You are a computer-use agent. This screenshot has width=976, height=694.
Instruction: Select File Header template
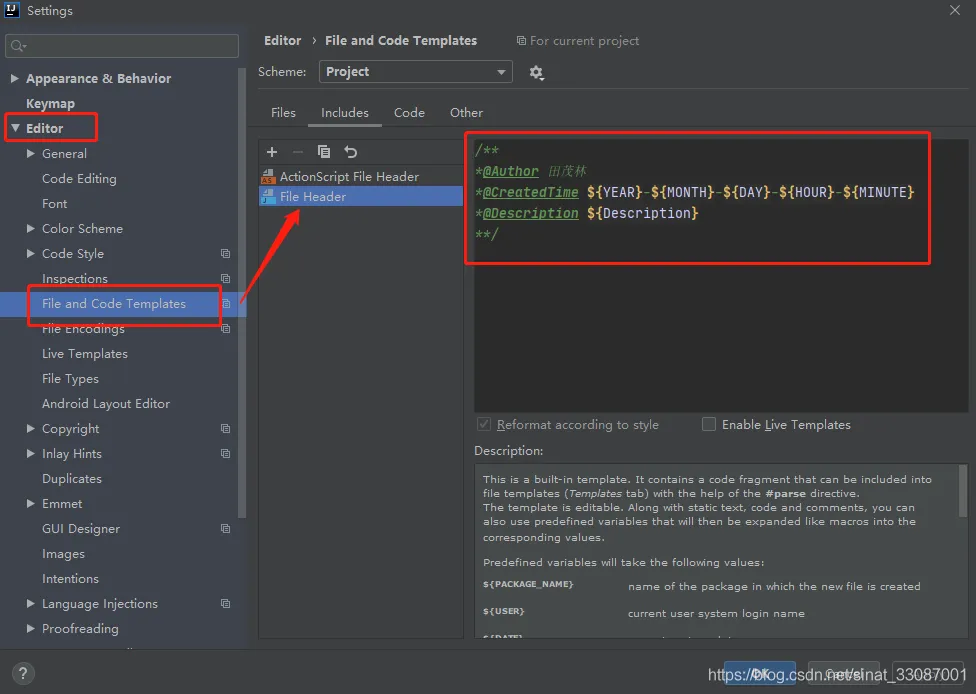coord(360,197)
